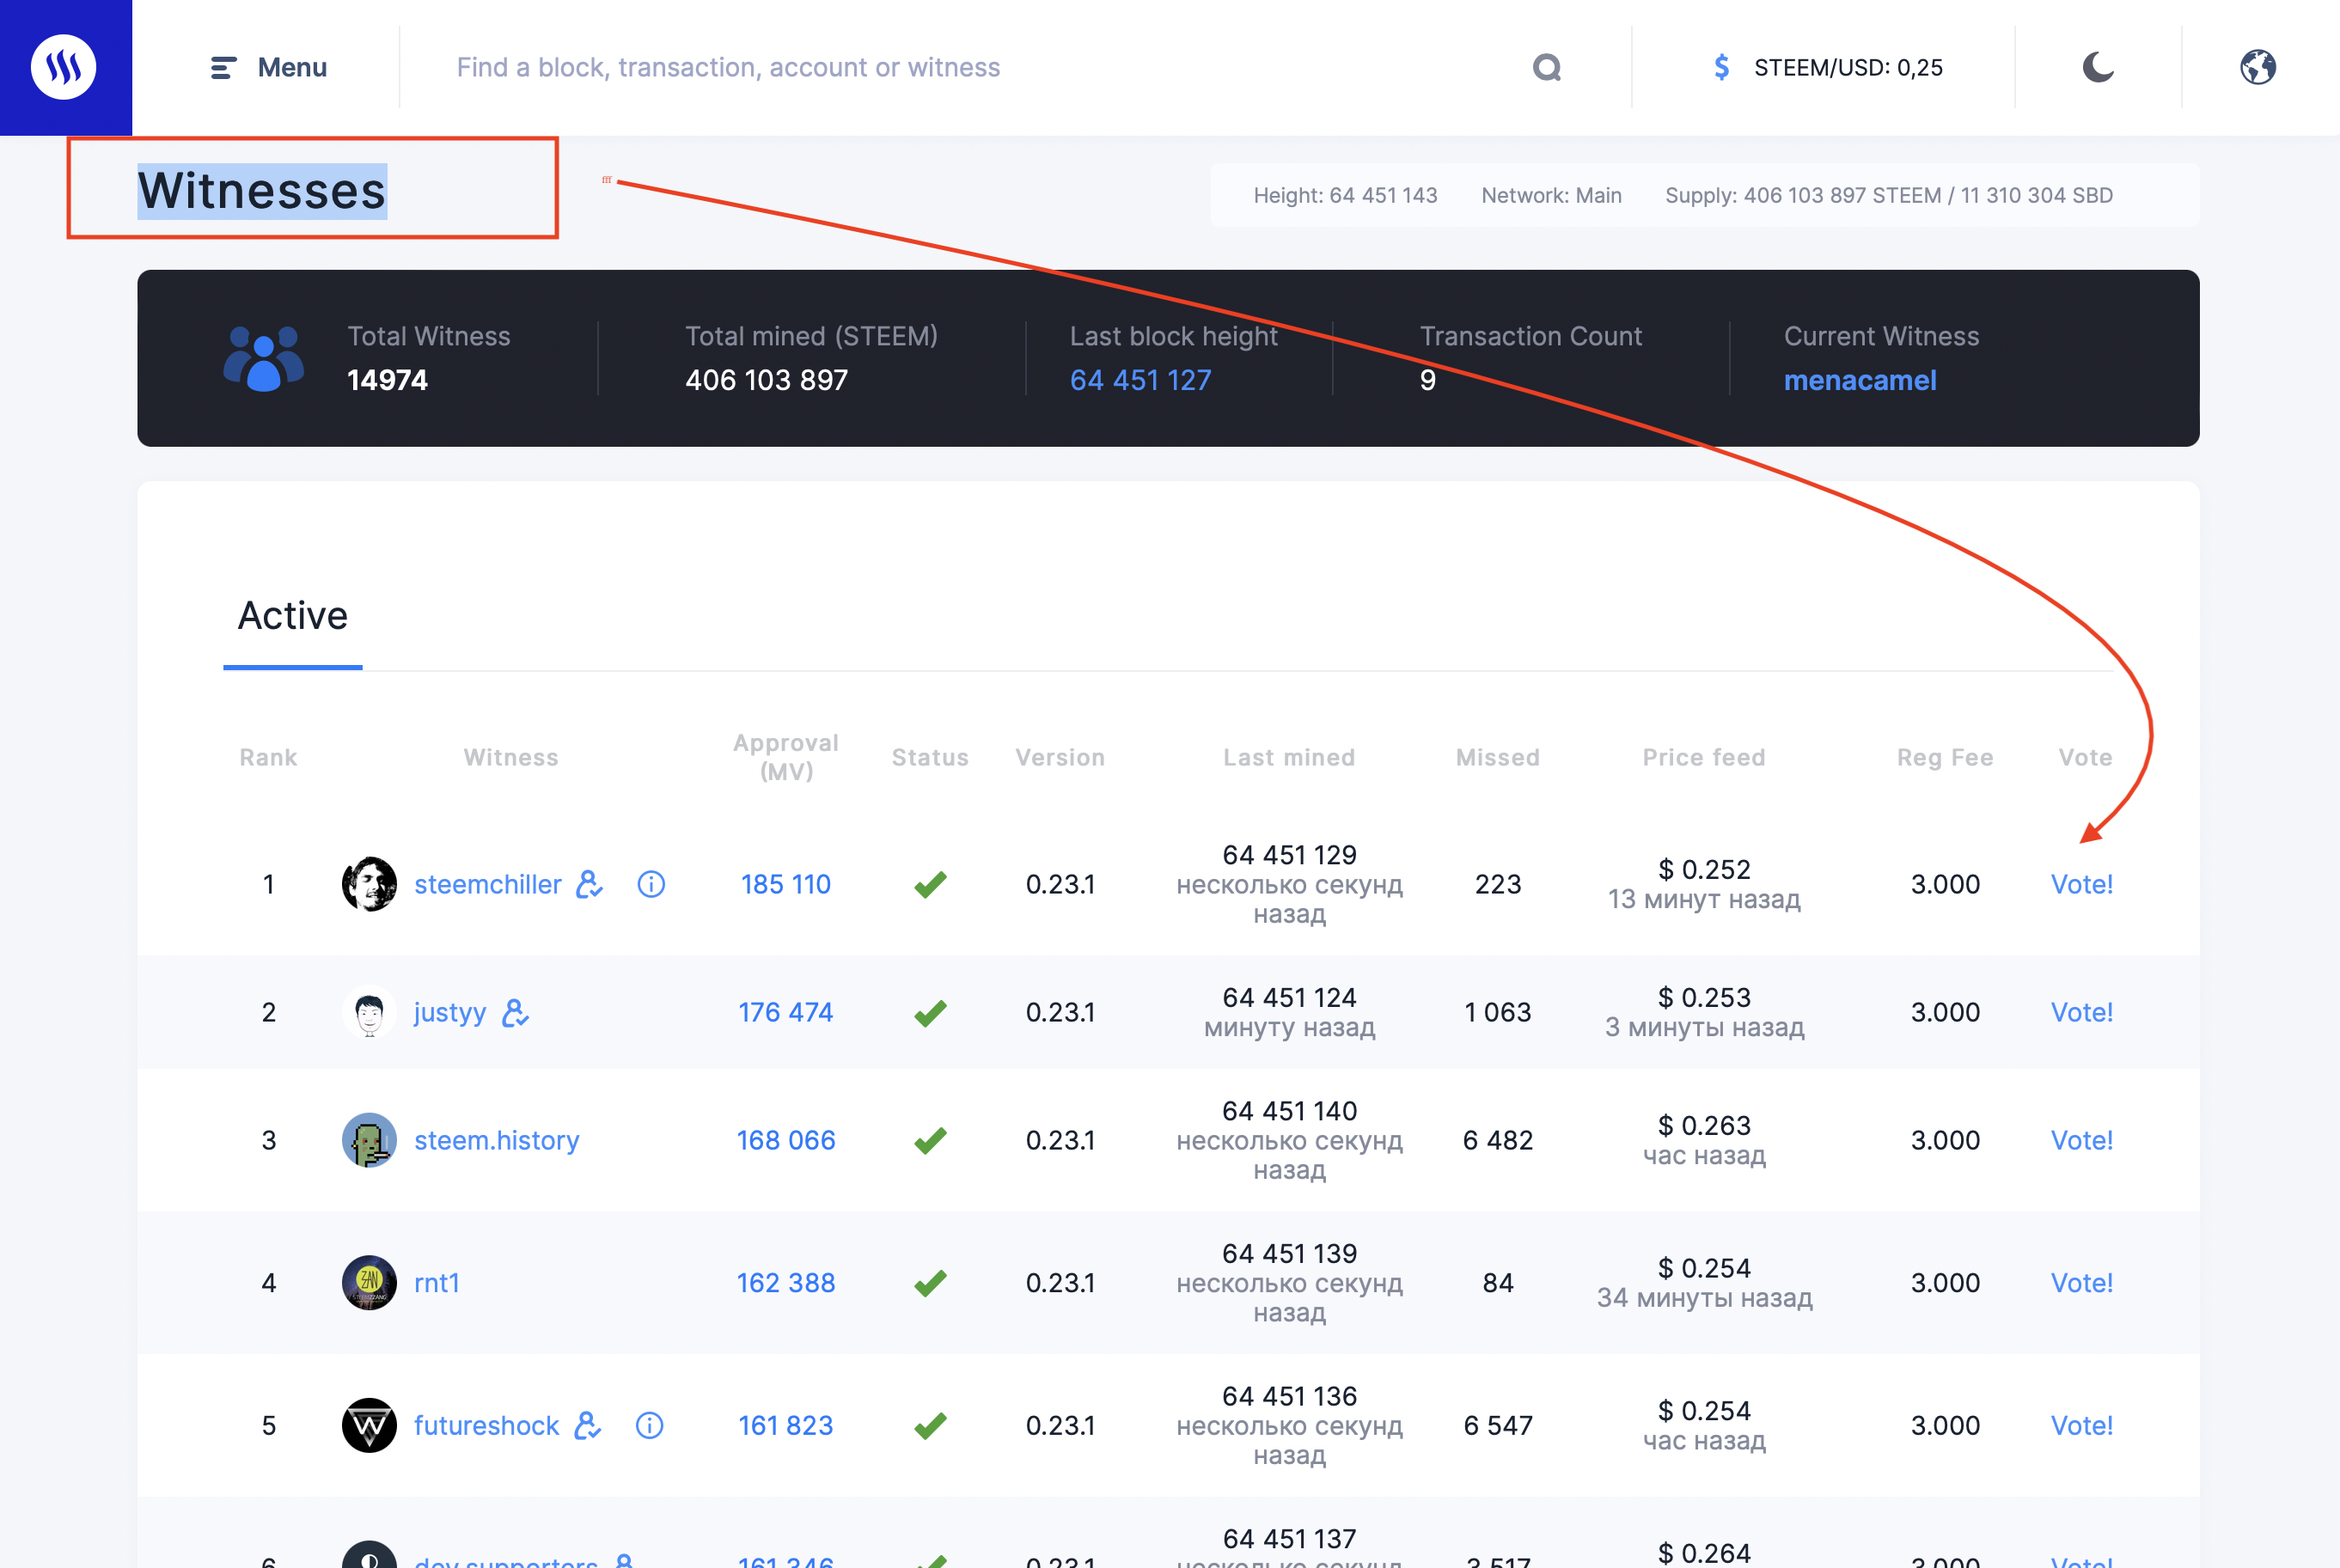The height and width of the screenshot is (1568, 2340).
Task: Open steem.history avatar thumbnail
Action: [x=369, y=1140]
